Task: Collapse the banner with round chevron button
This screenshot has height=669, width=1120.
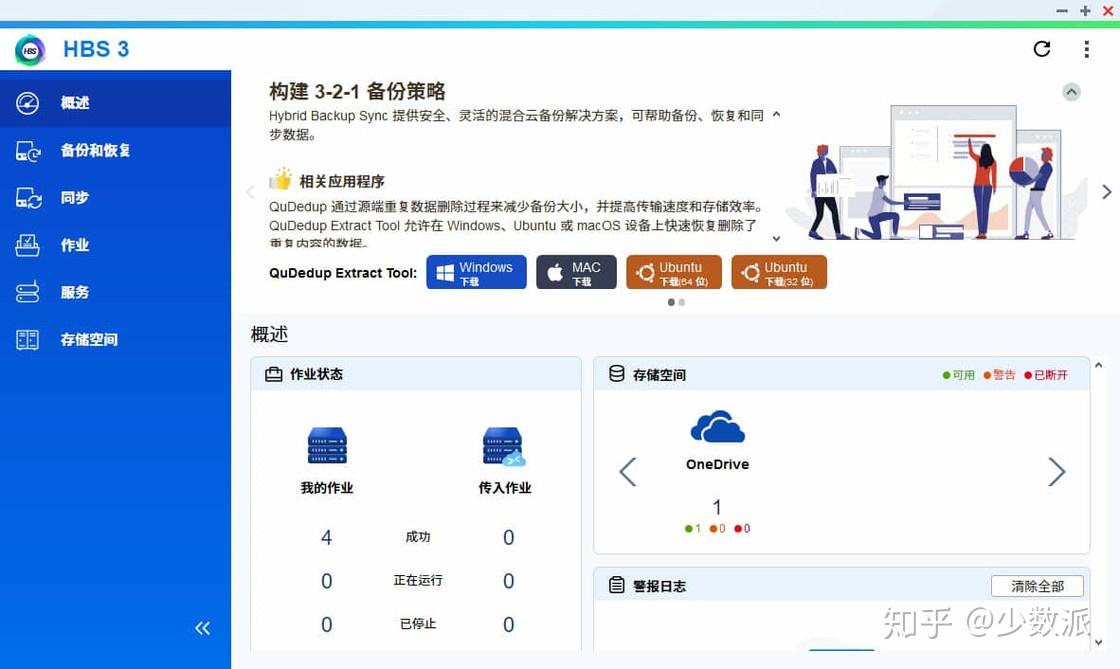Action: (1071, 92)
